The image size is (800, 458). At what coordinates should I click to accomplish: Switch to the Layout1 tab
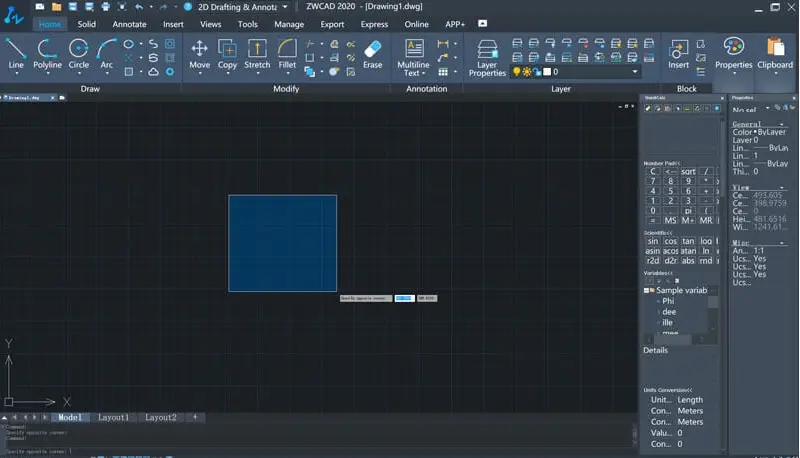[113, 417]
